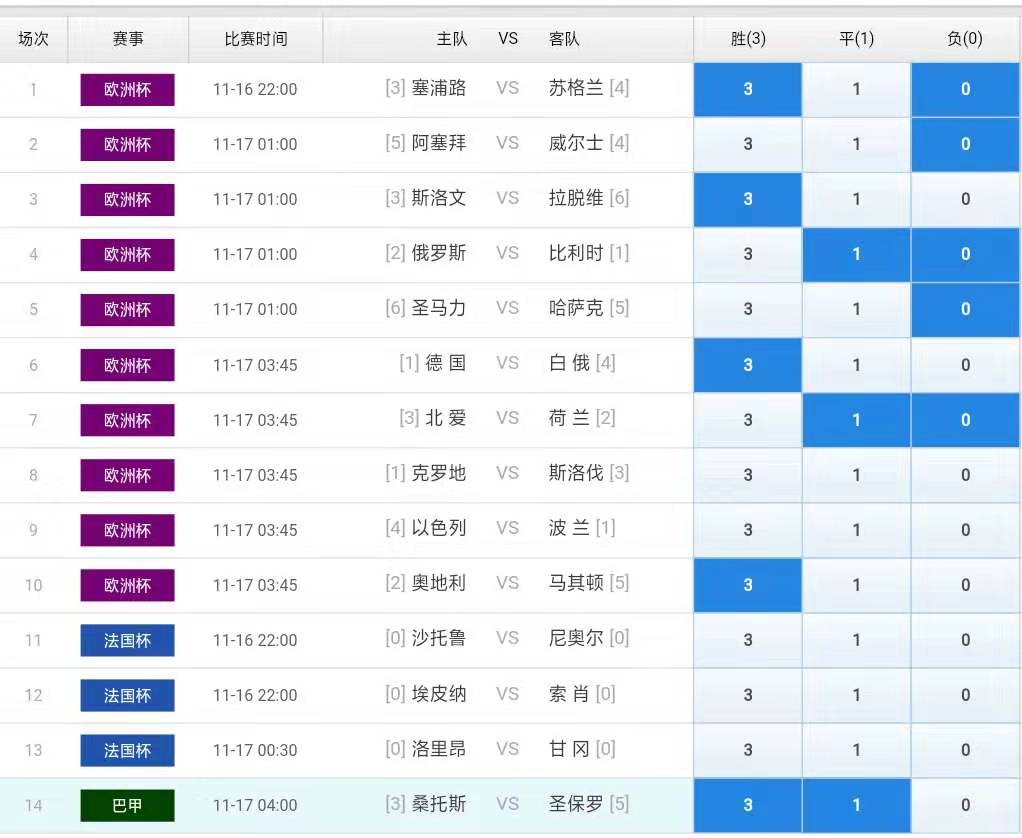This screenshot has width=1022, height=838.
Task: Deselect draw (1) for 桑托斯 vs 圣保罗
Action: click(x=856, y=805)
